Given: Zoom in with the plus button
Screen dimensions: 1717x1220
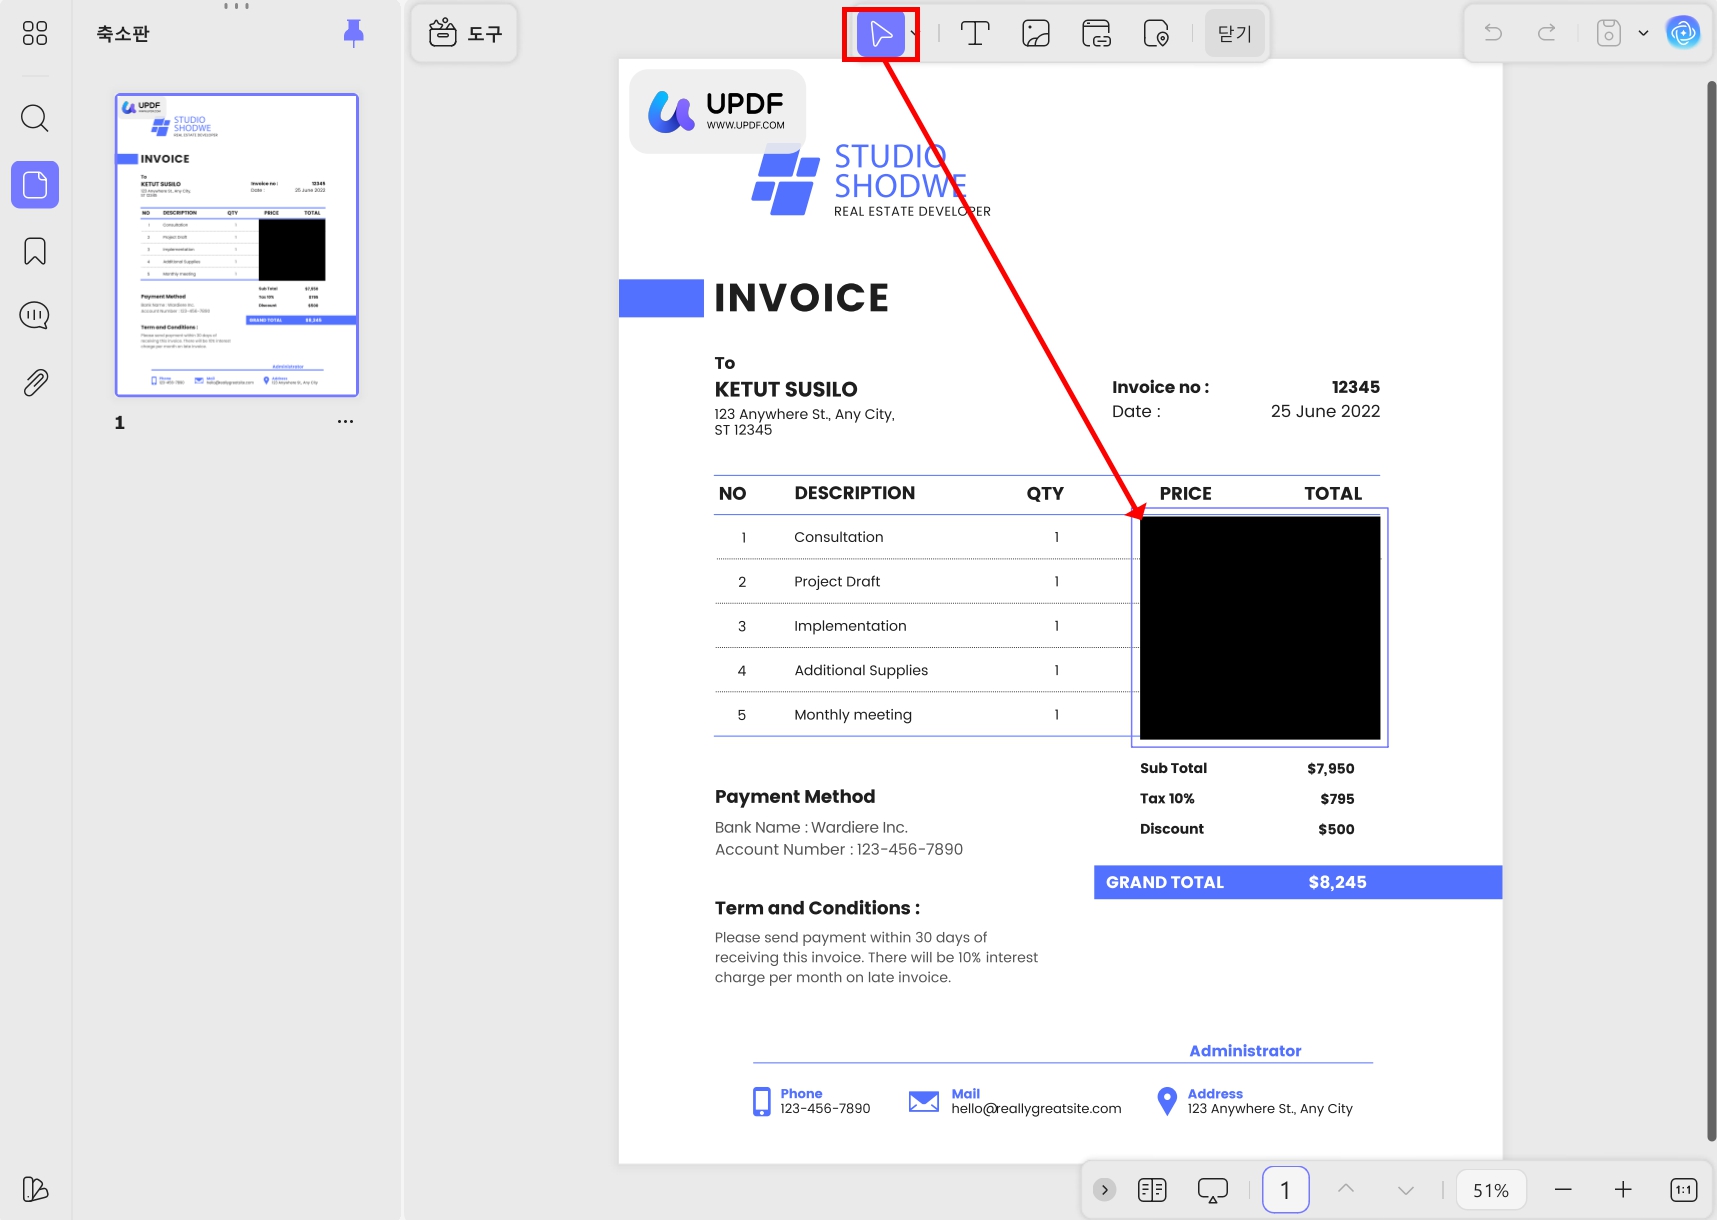Looking at the screenshot, I should pyautogui.click(x=1622, y=1190).
